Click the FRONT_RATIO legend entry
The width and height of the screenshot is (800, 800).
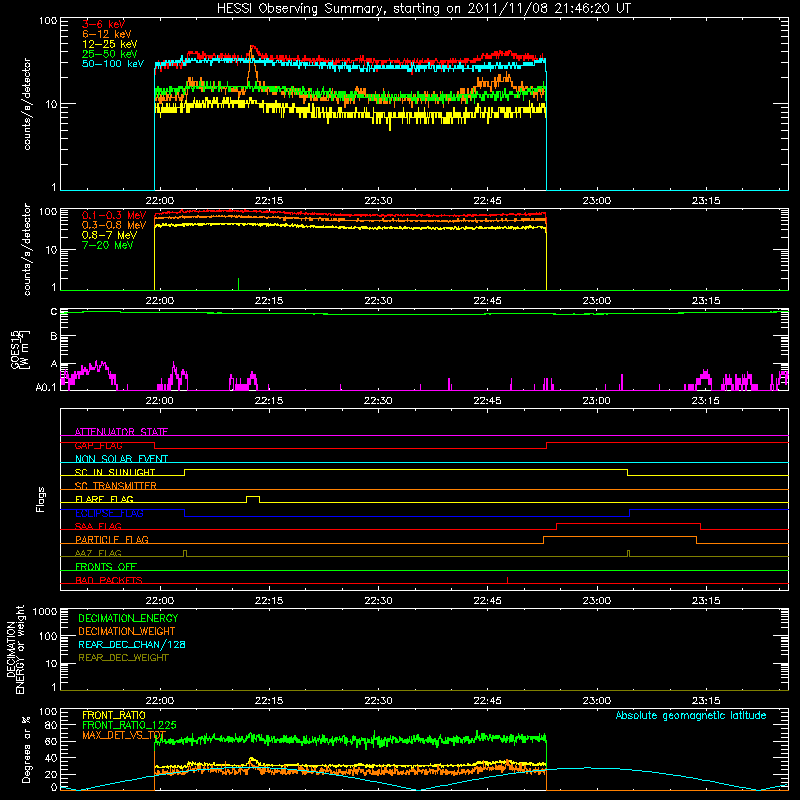(114, 715)
